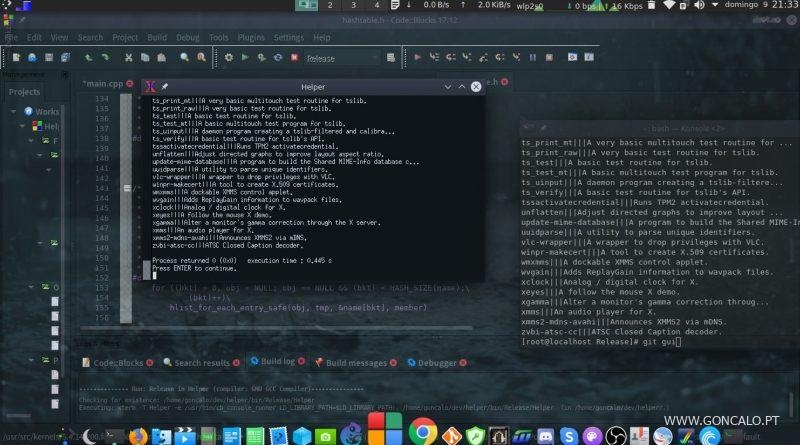Click the Step into debugger icon

click(x=467, y=57)
